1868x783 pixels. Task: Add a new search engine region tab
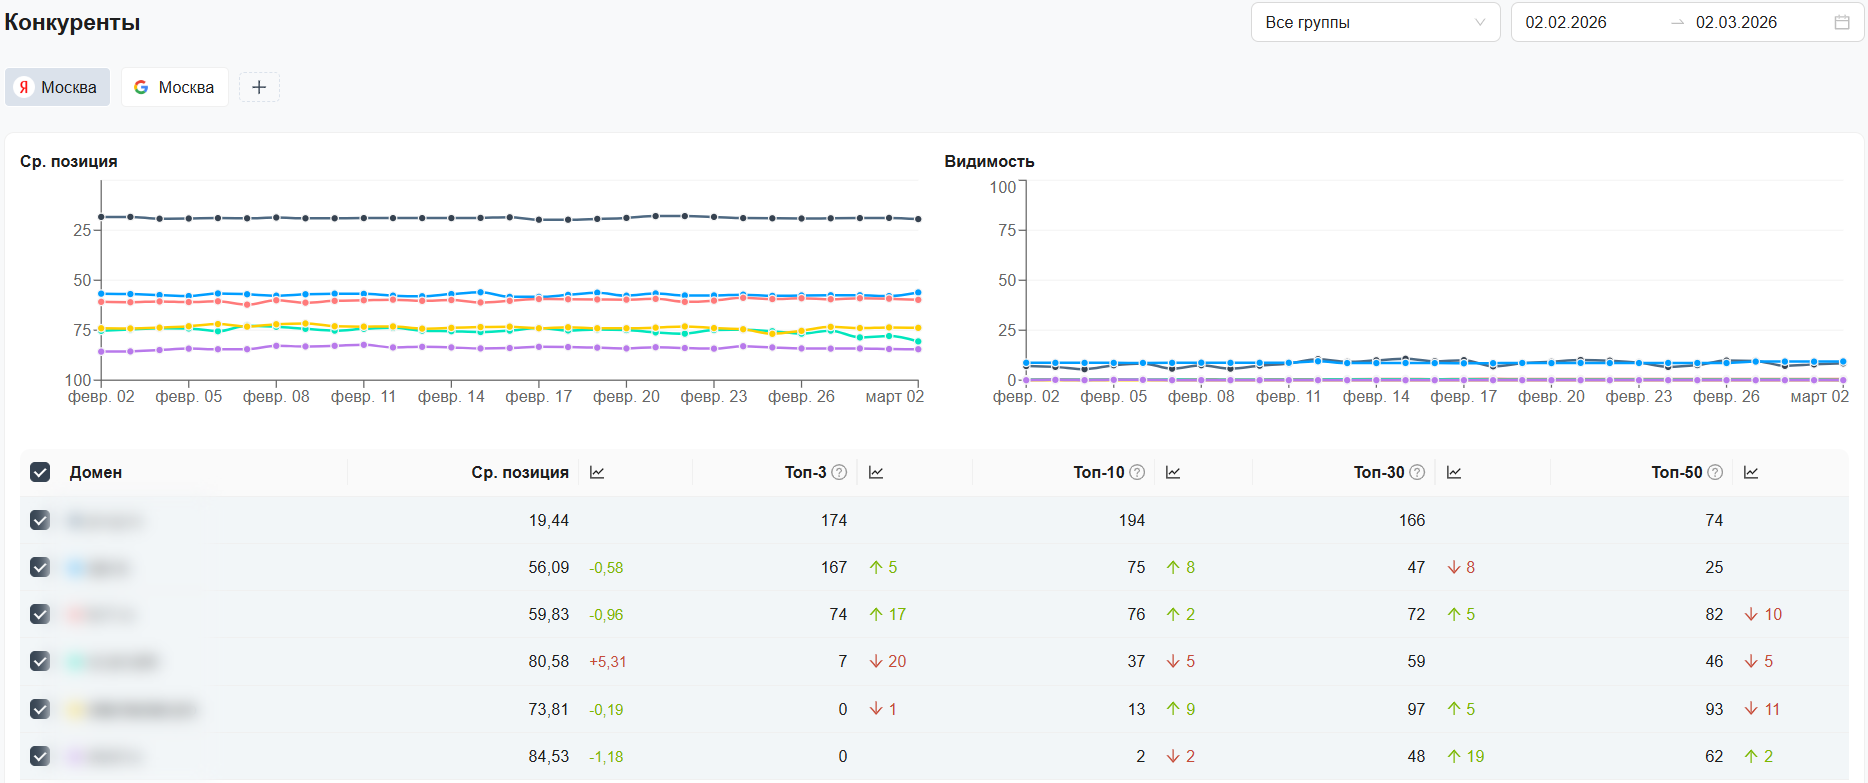coord(259,88)
